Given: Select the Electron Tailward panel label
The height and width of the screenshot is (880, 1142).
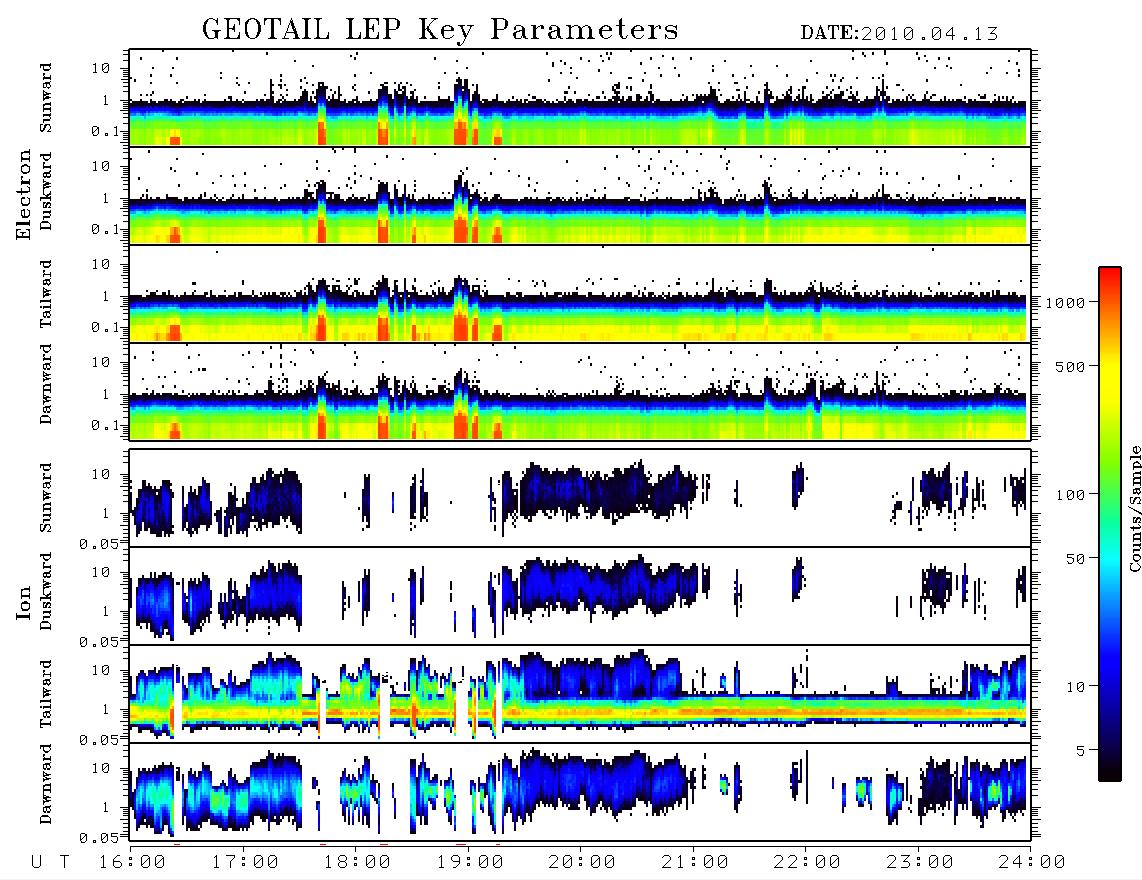Looking at the screenshot, I should (46, 294).
